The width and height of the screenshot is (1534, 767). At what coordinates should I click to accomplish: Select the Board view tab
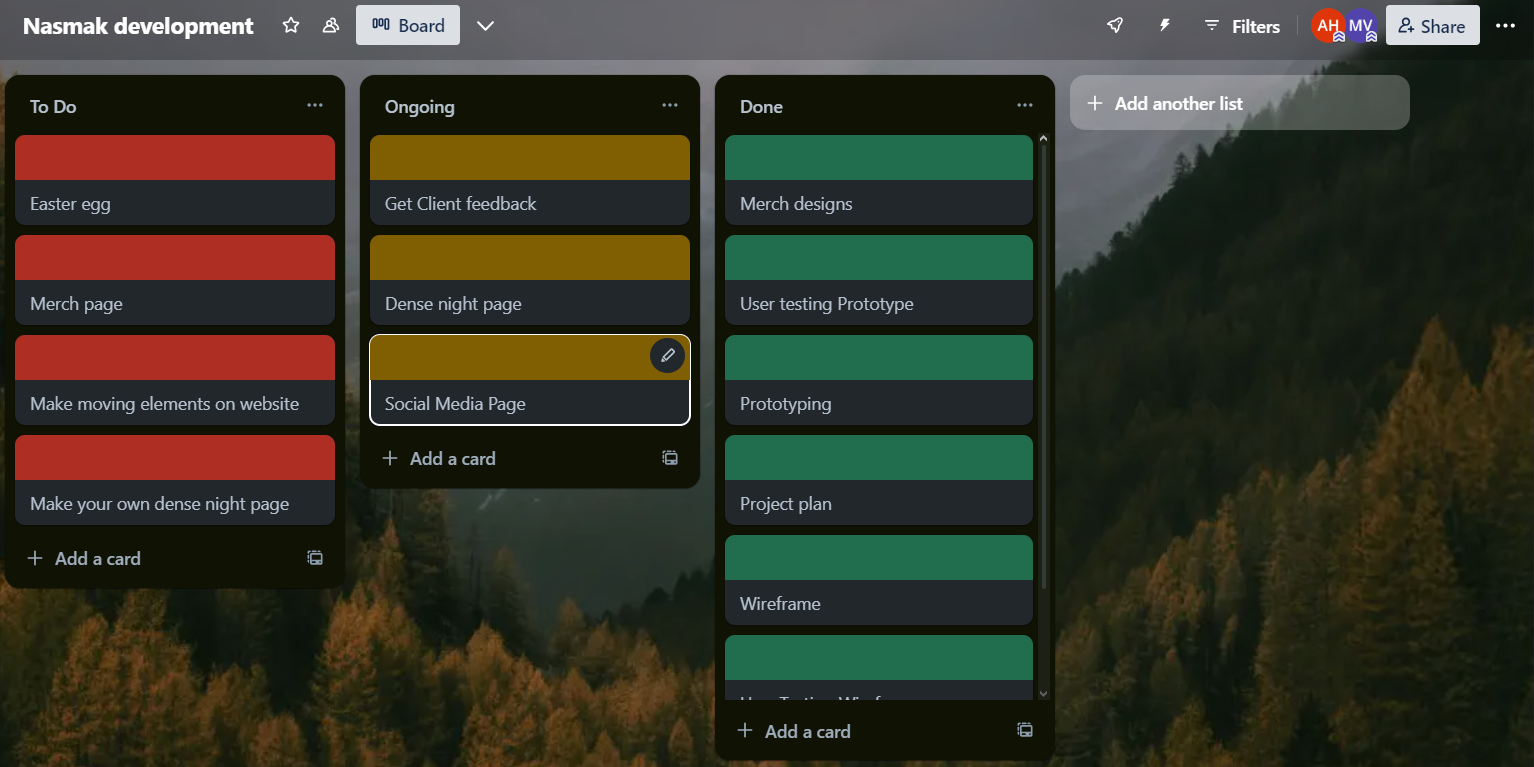pyautogui.click(x=408, y=26)
